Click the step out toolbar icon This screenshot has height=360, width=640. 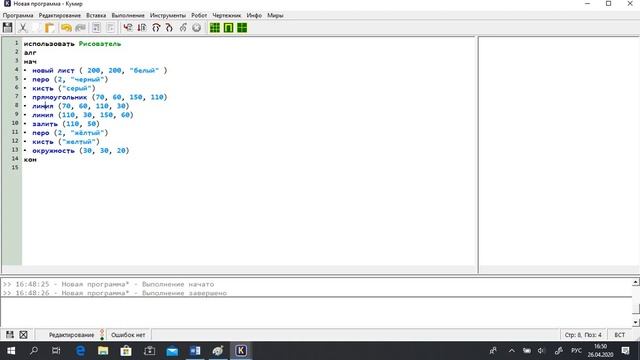click(x=183, y=28)
